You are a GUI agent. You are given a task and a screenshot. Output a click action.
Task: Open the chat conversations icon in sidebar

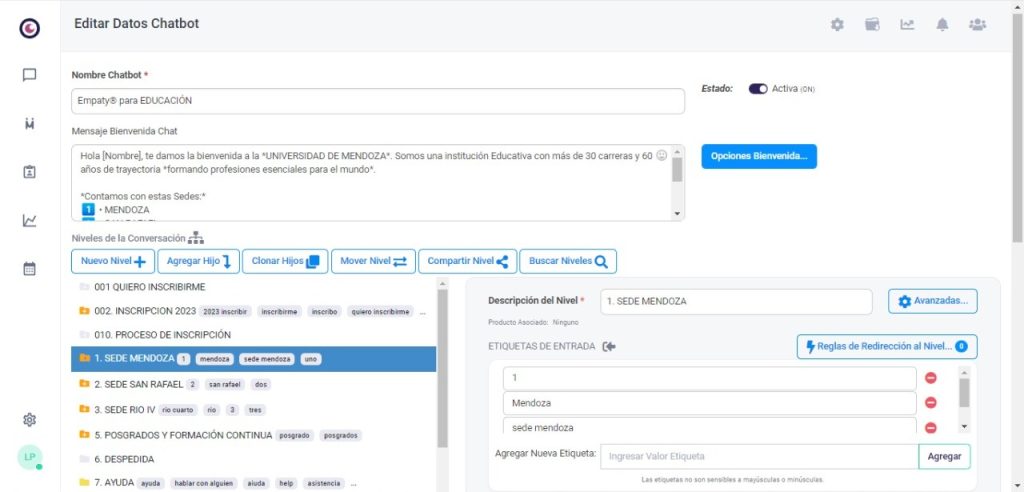click(x=29, y=75)
